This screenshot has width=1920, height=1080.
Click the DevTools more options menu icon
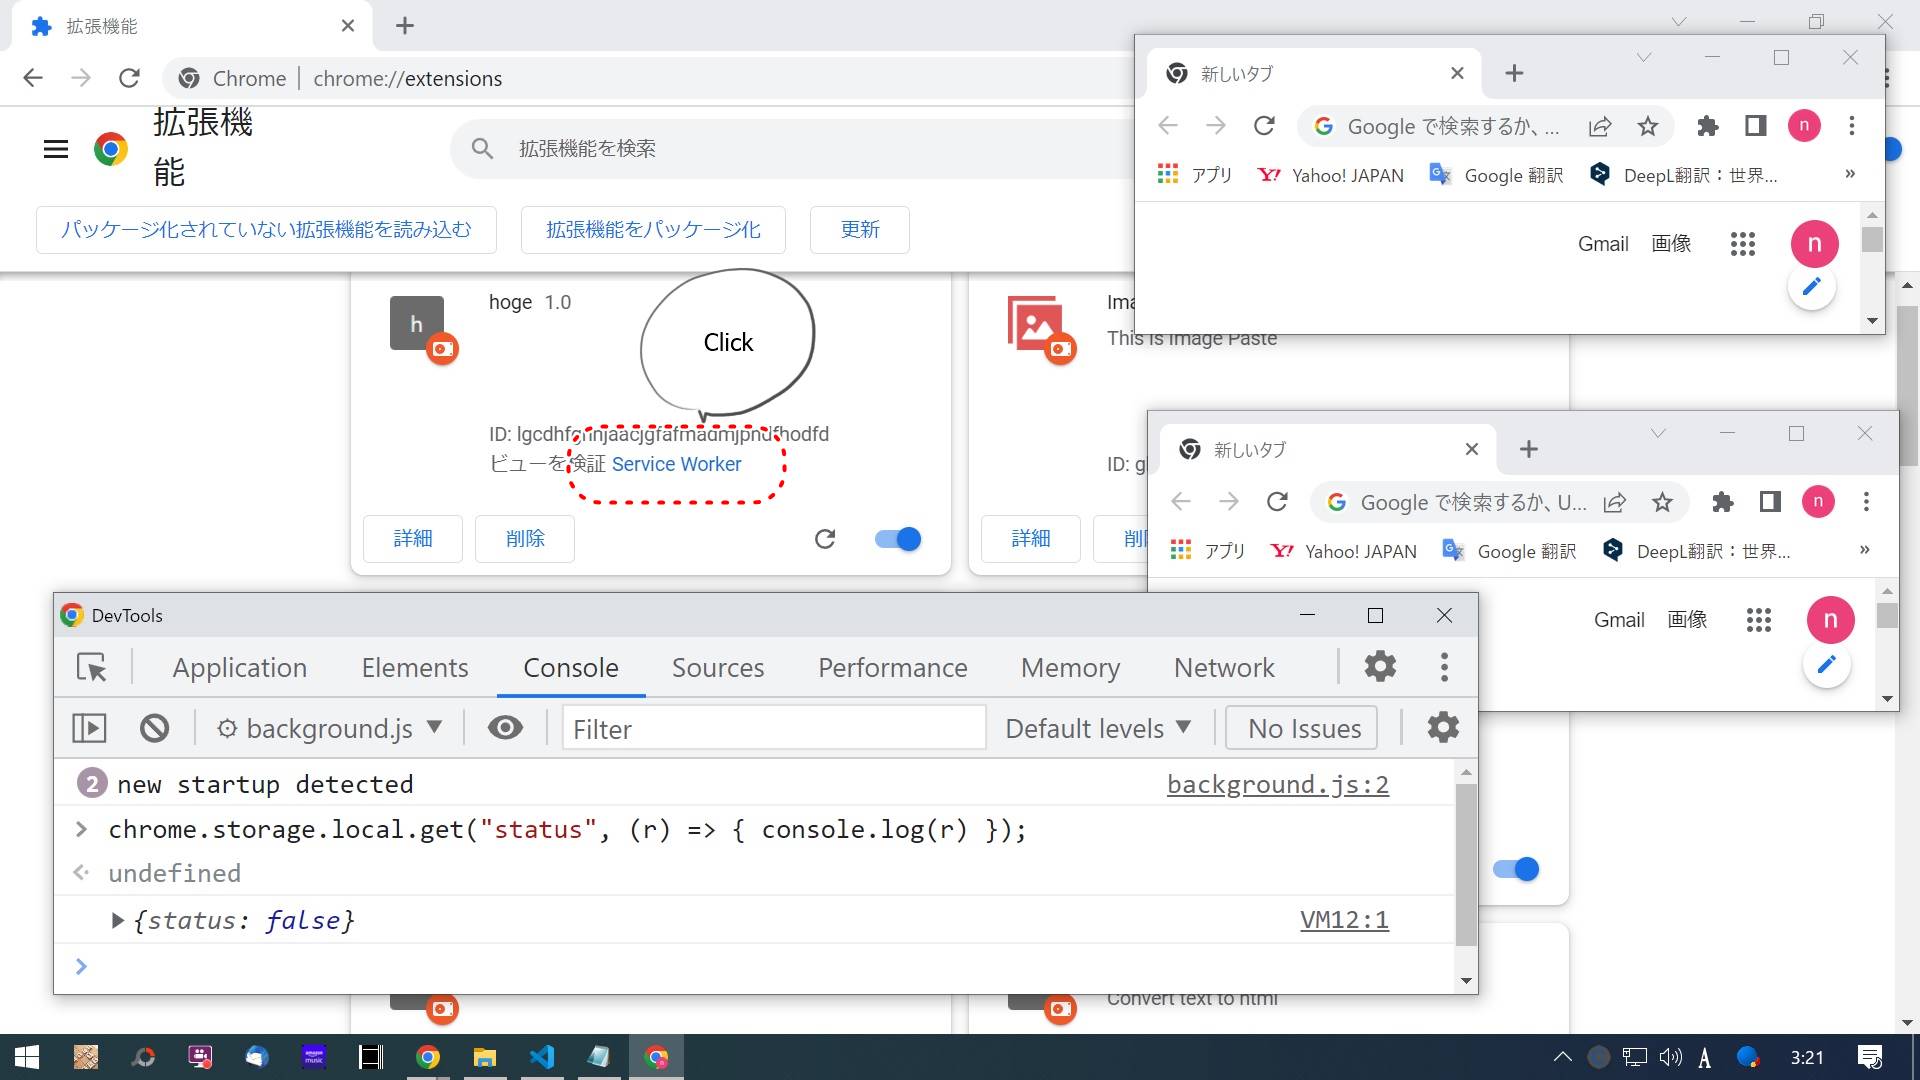coord(1445,667)
